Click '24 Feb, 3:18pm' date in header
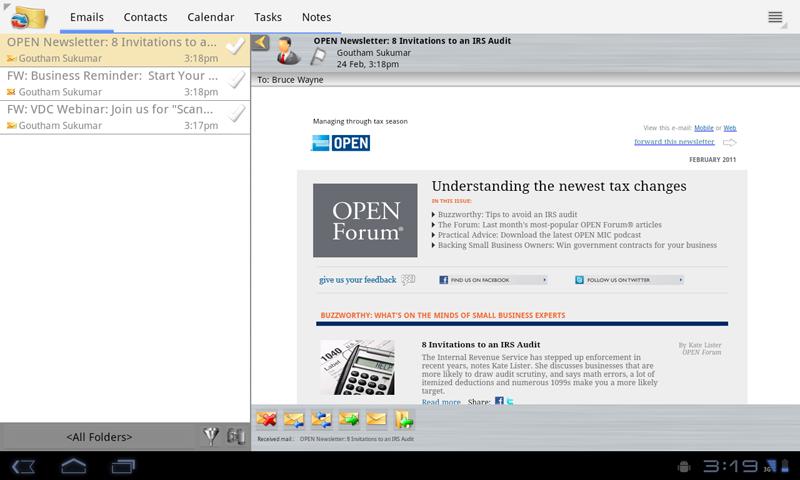Image resolution: width=800 pixels, height=480 pixels. pos(368,64)
